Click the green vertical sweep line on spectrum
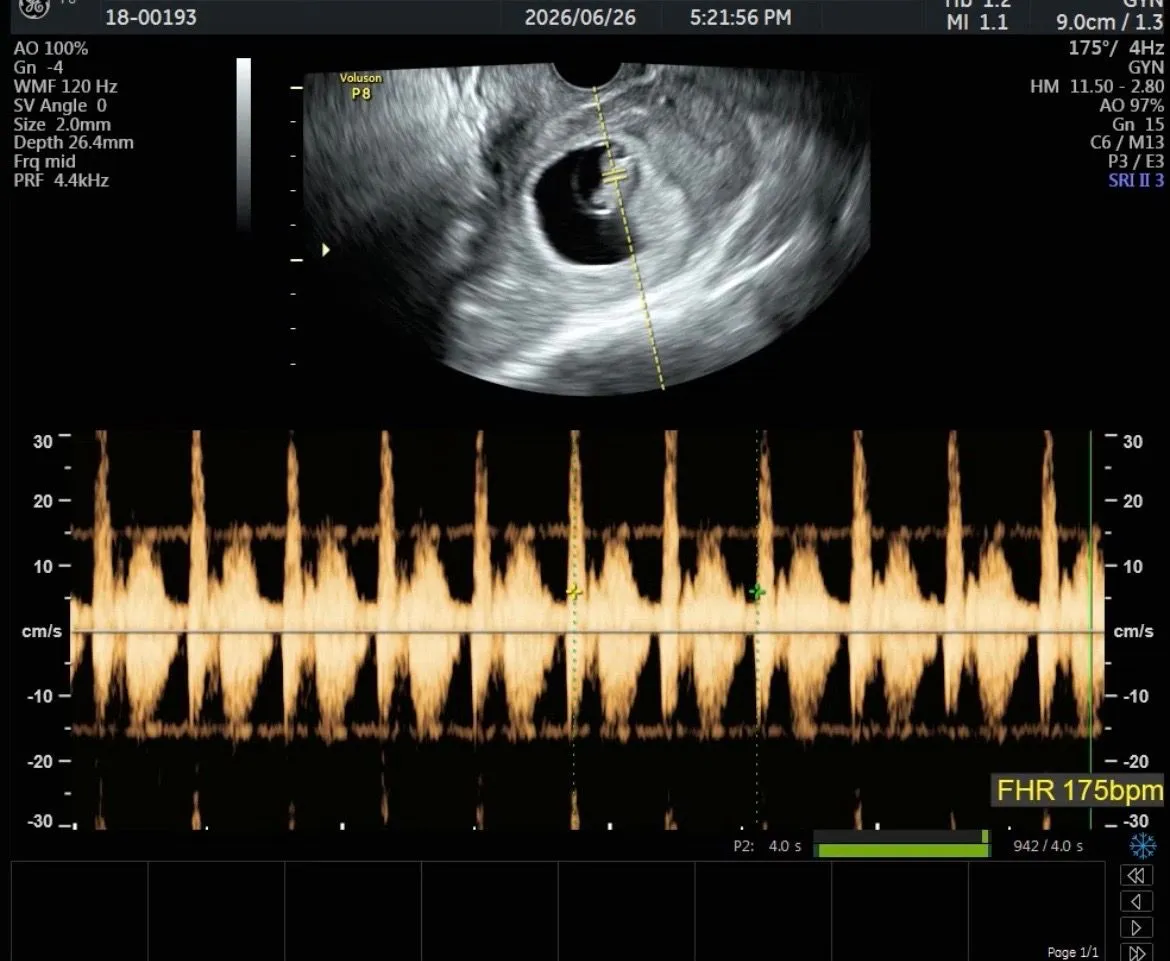The height and width of the screenshot is (961, 1170). click(x=1091, y=629)
